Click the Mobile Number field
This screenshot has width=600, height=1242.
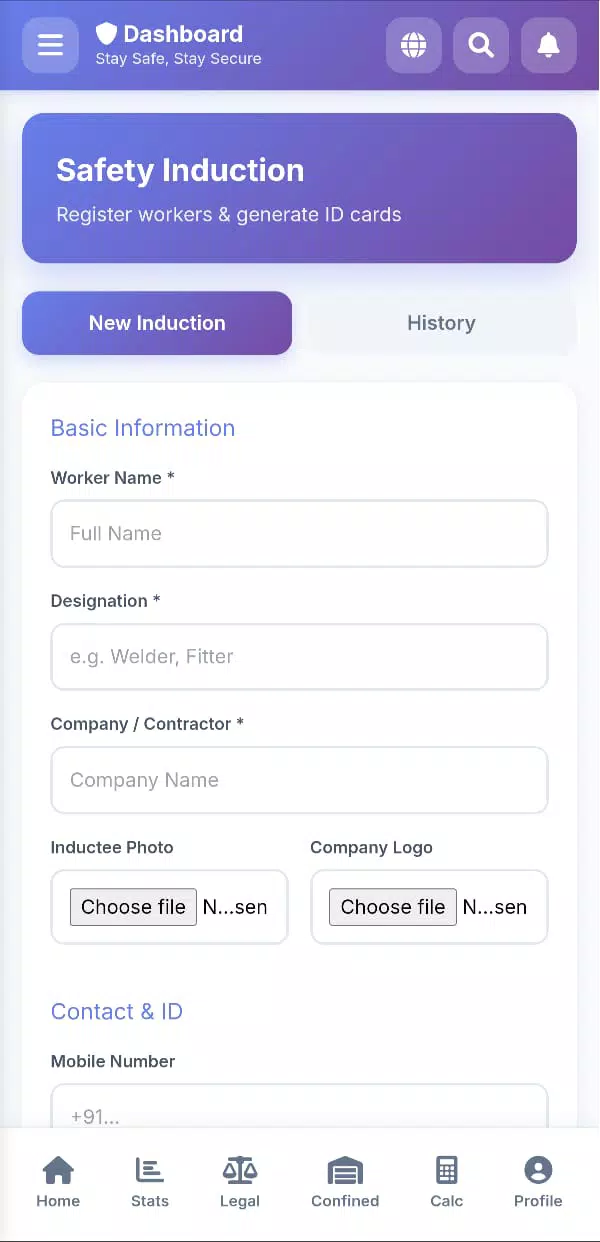(299, 1108)
